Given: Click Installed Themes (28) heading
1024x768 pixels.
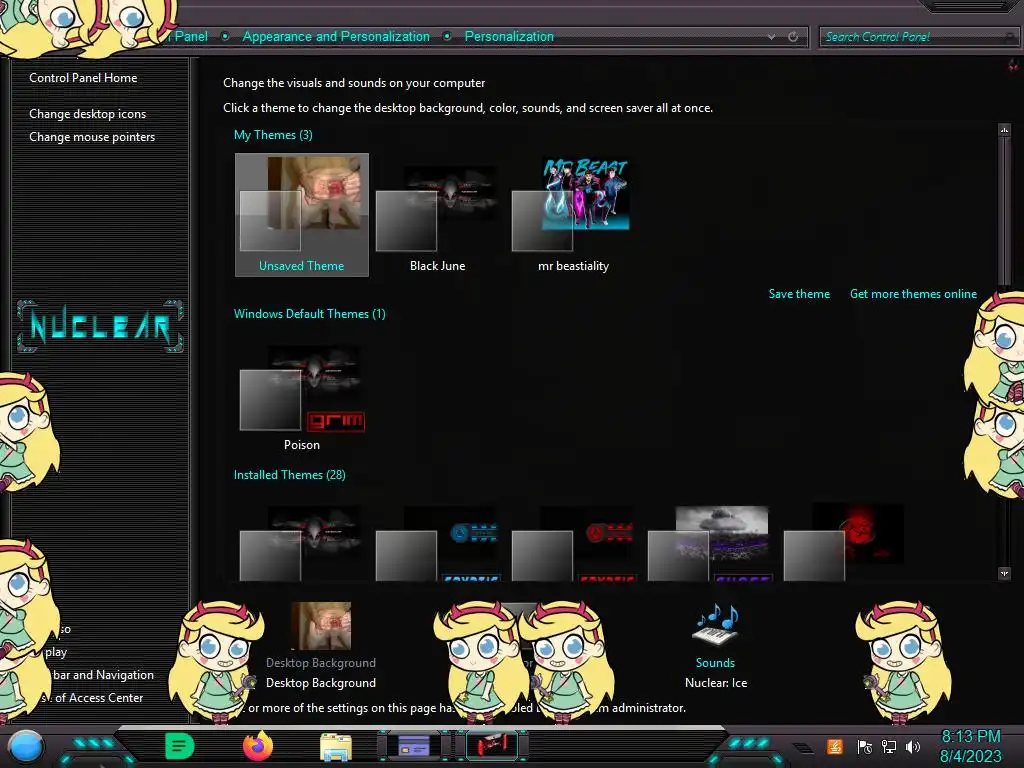Looking at the screenshot, I should point(289,475).
